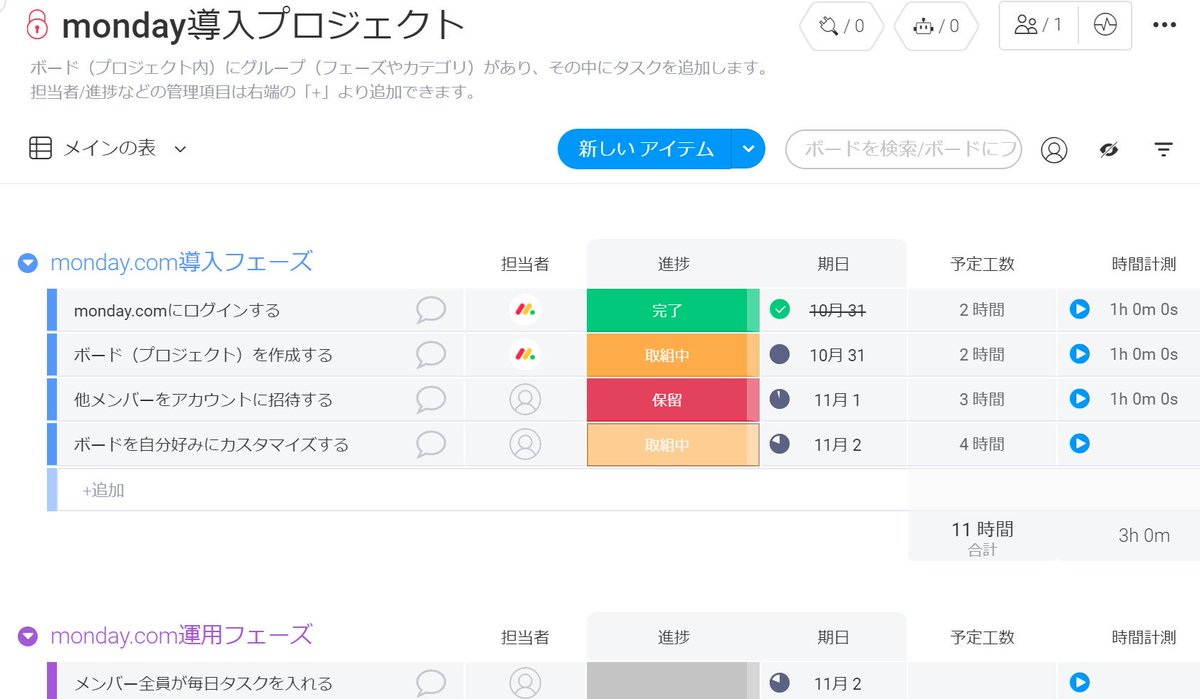
Task: Click the 時間計測 column header in 導入フェーズ
Action: 1143,264
